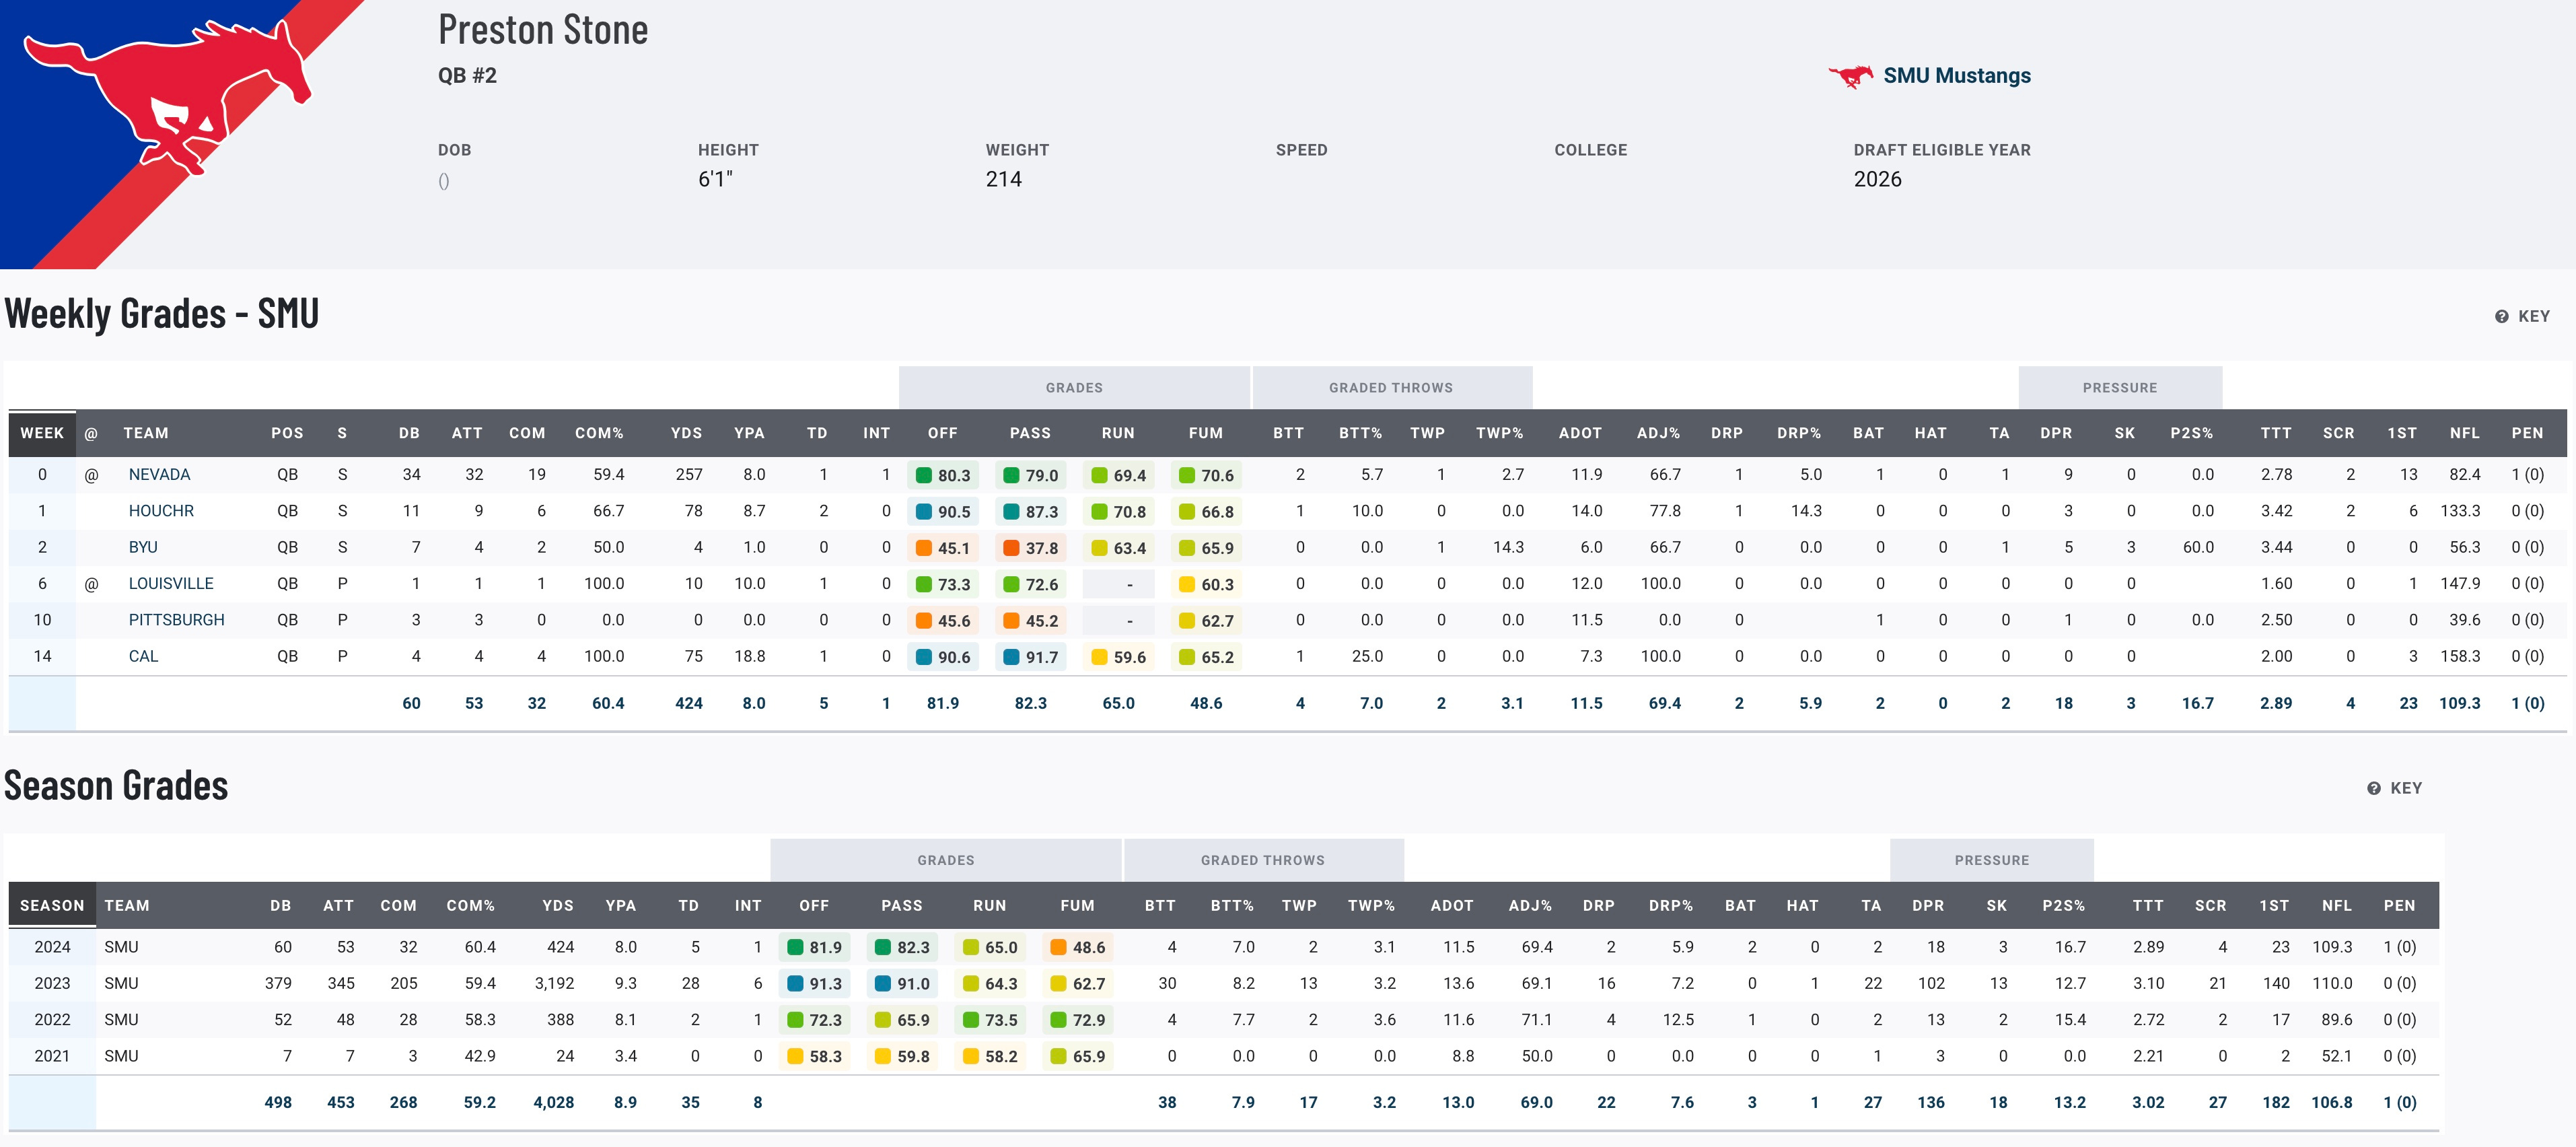Open the LOUISVILLE opponent link
The width and height of the screenshot is (2576, 1147).
click(x=171, y=583)
